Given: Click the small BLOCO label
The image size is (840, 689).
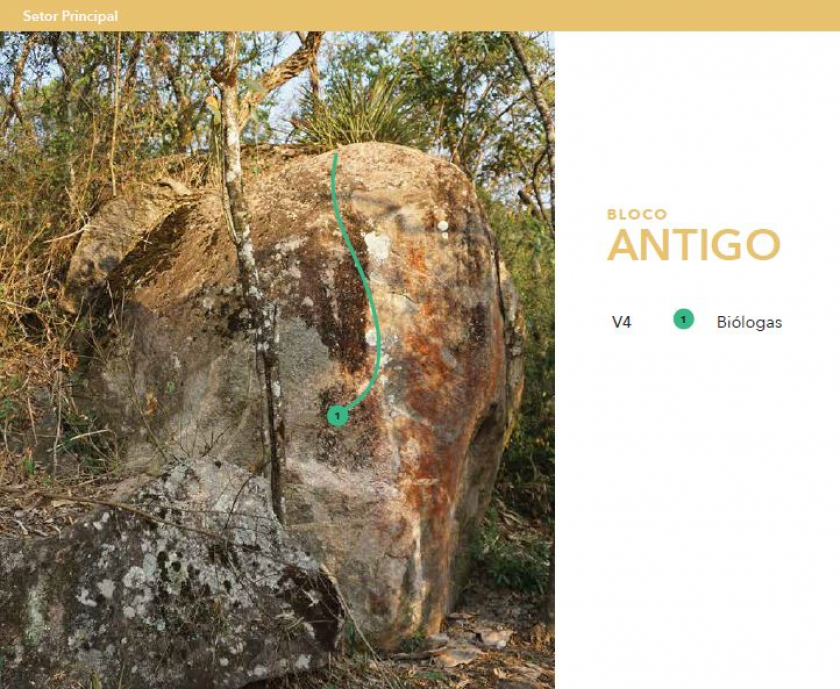Looking at the screenshot, I should [637, 214].
